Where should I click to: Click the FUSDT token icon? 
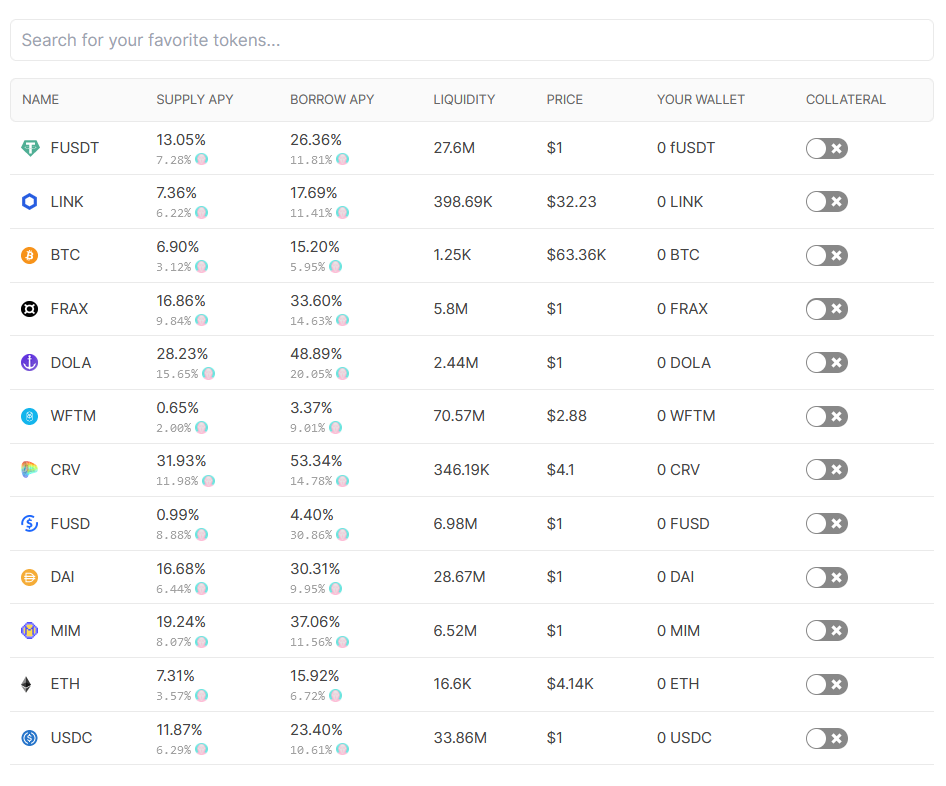click(30, 148)
